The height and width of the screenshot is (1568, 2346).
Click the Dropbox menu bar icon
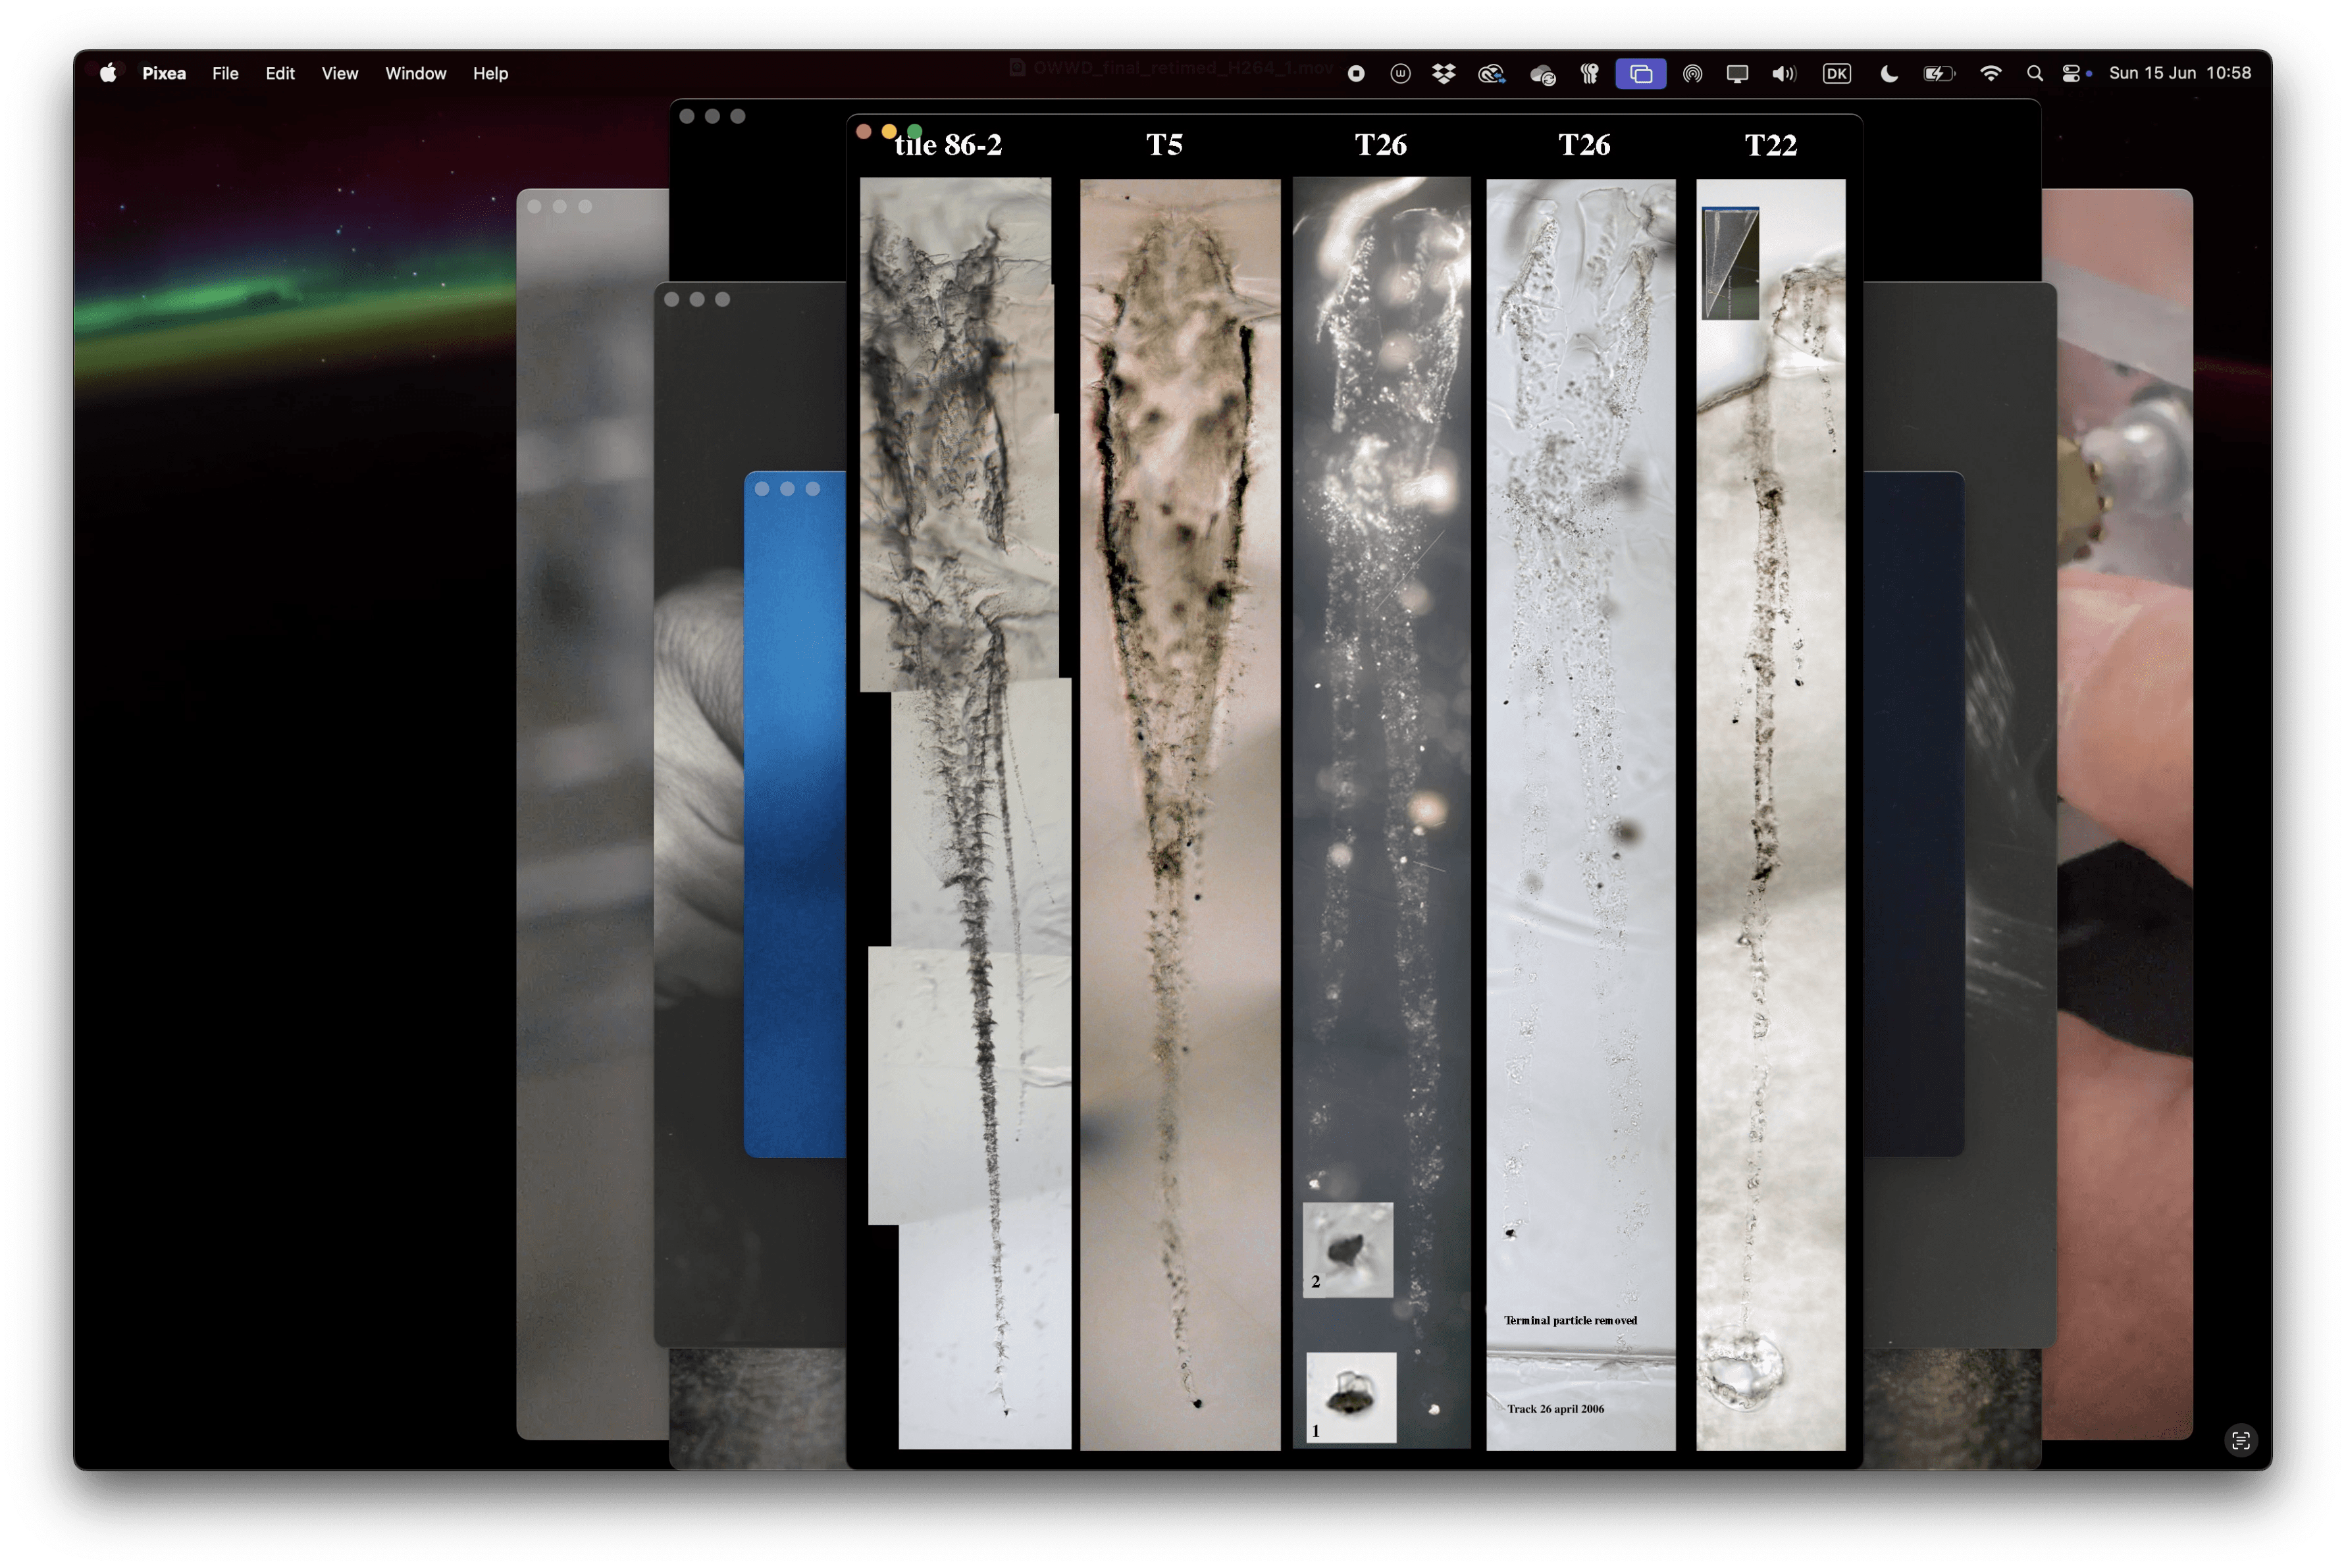pyautogui.click(x=1443, y=73)
